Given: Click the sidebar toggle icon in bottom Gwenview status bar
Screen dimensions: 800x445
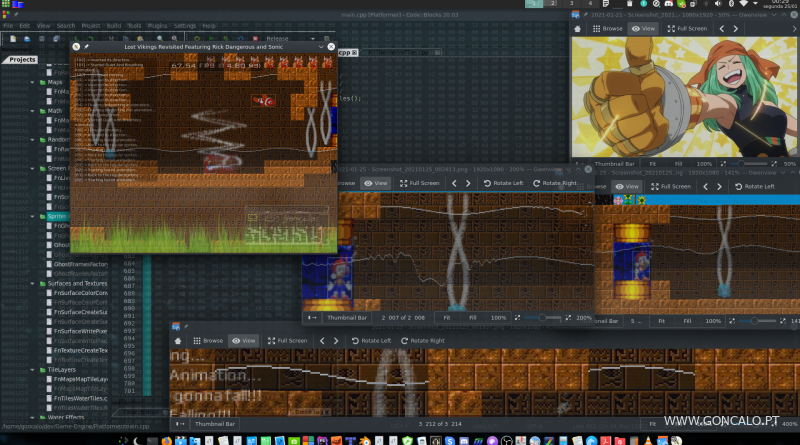Looking at the screenshot, I should (x=180, y=424).
